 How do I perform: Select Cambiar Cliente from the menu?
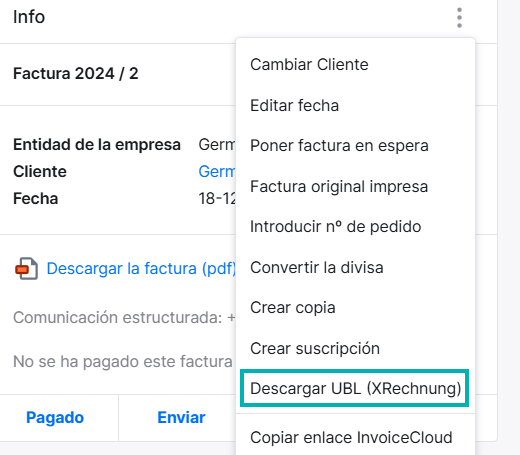309,64
